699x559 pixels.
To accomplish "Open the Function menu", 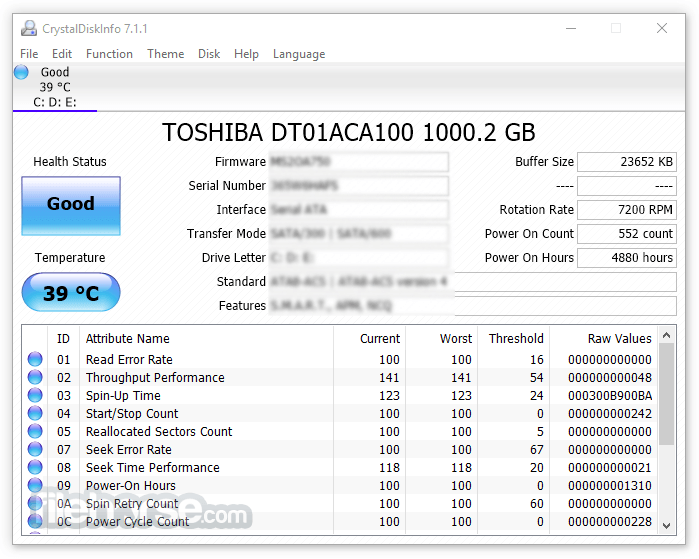I will pos(109,54).
